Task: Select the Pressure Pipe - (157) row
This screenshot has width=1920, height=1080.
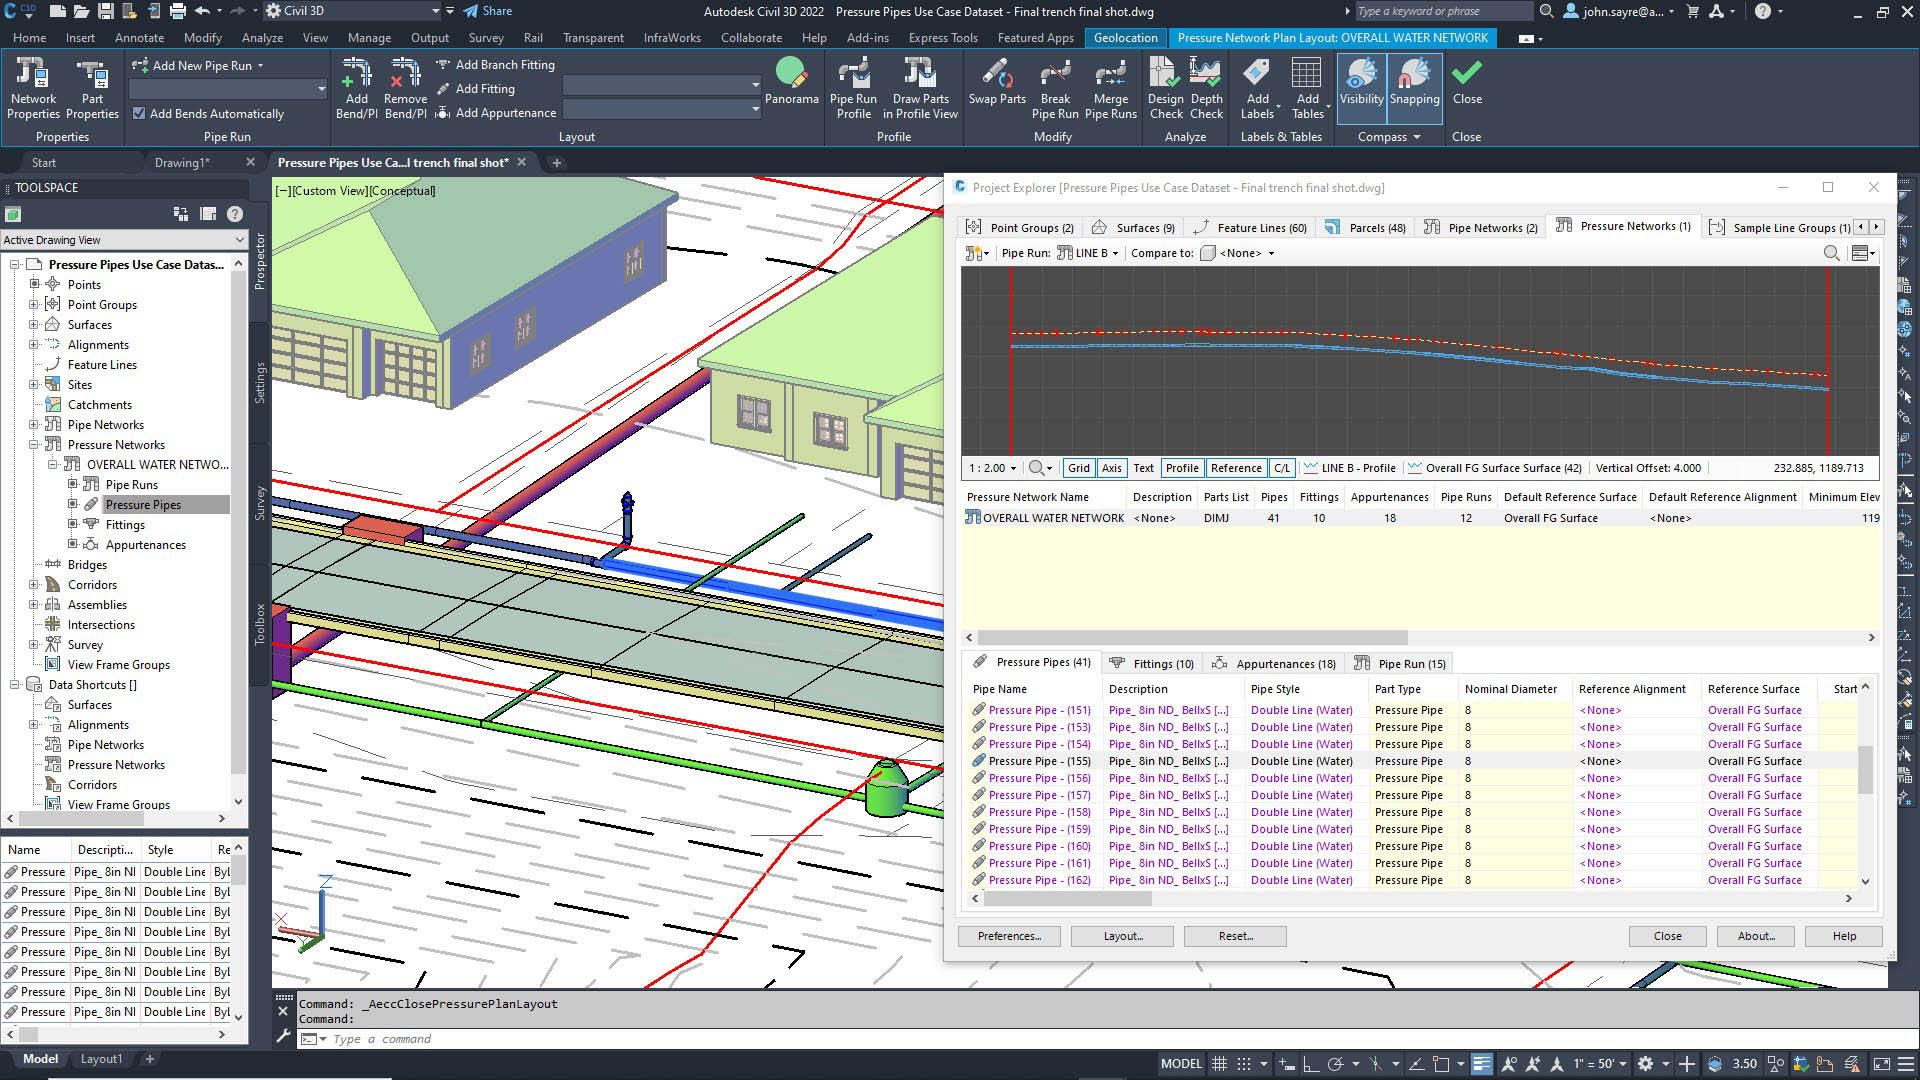Action: pyautogui.click(x=1035, y=795)
